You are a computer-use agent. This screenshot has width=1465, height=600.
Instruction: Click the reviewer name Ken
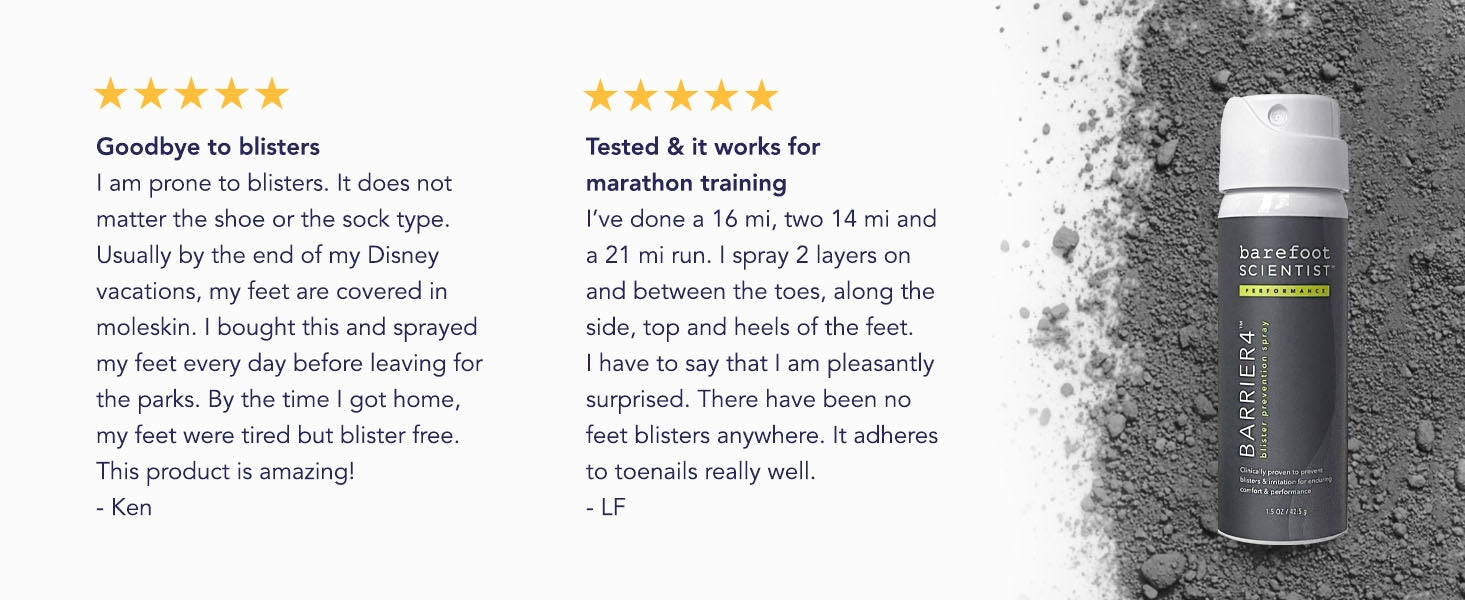[131, 507]
